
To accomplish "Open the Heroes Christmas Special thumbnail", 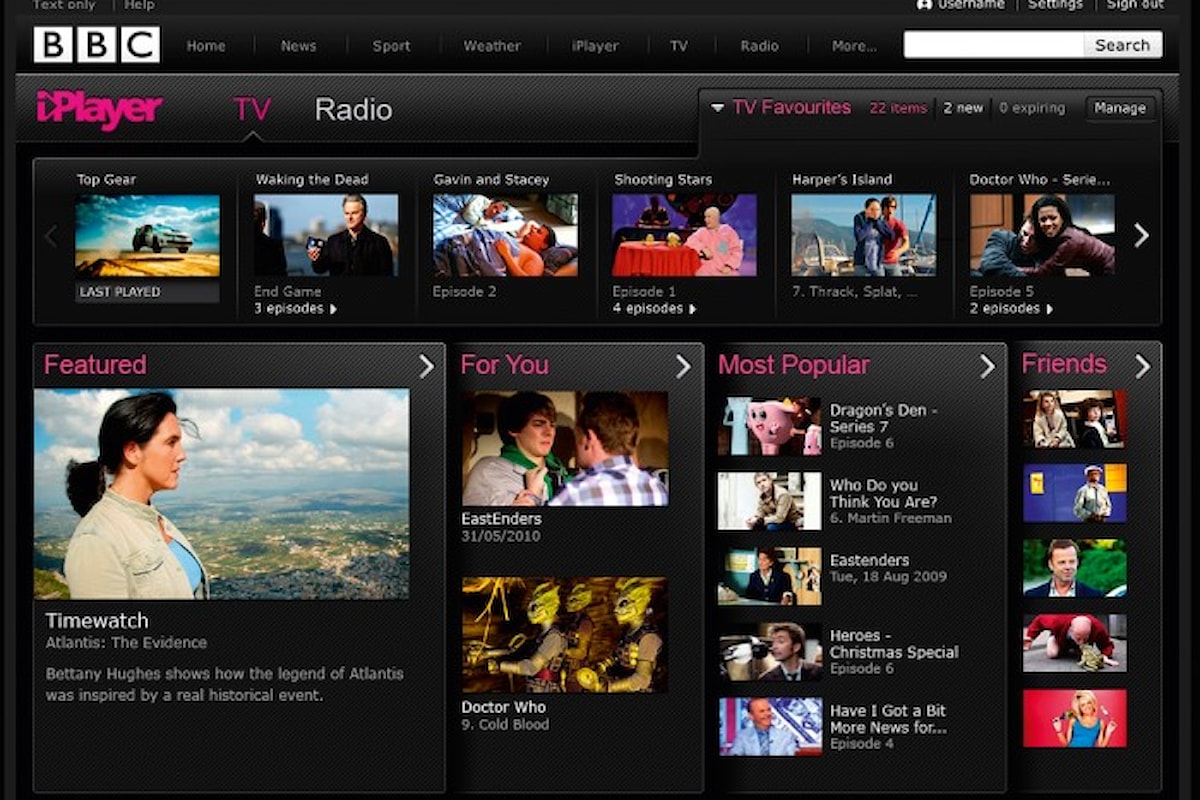I will pyautogui.click(x=769, y=651).
